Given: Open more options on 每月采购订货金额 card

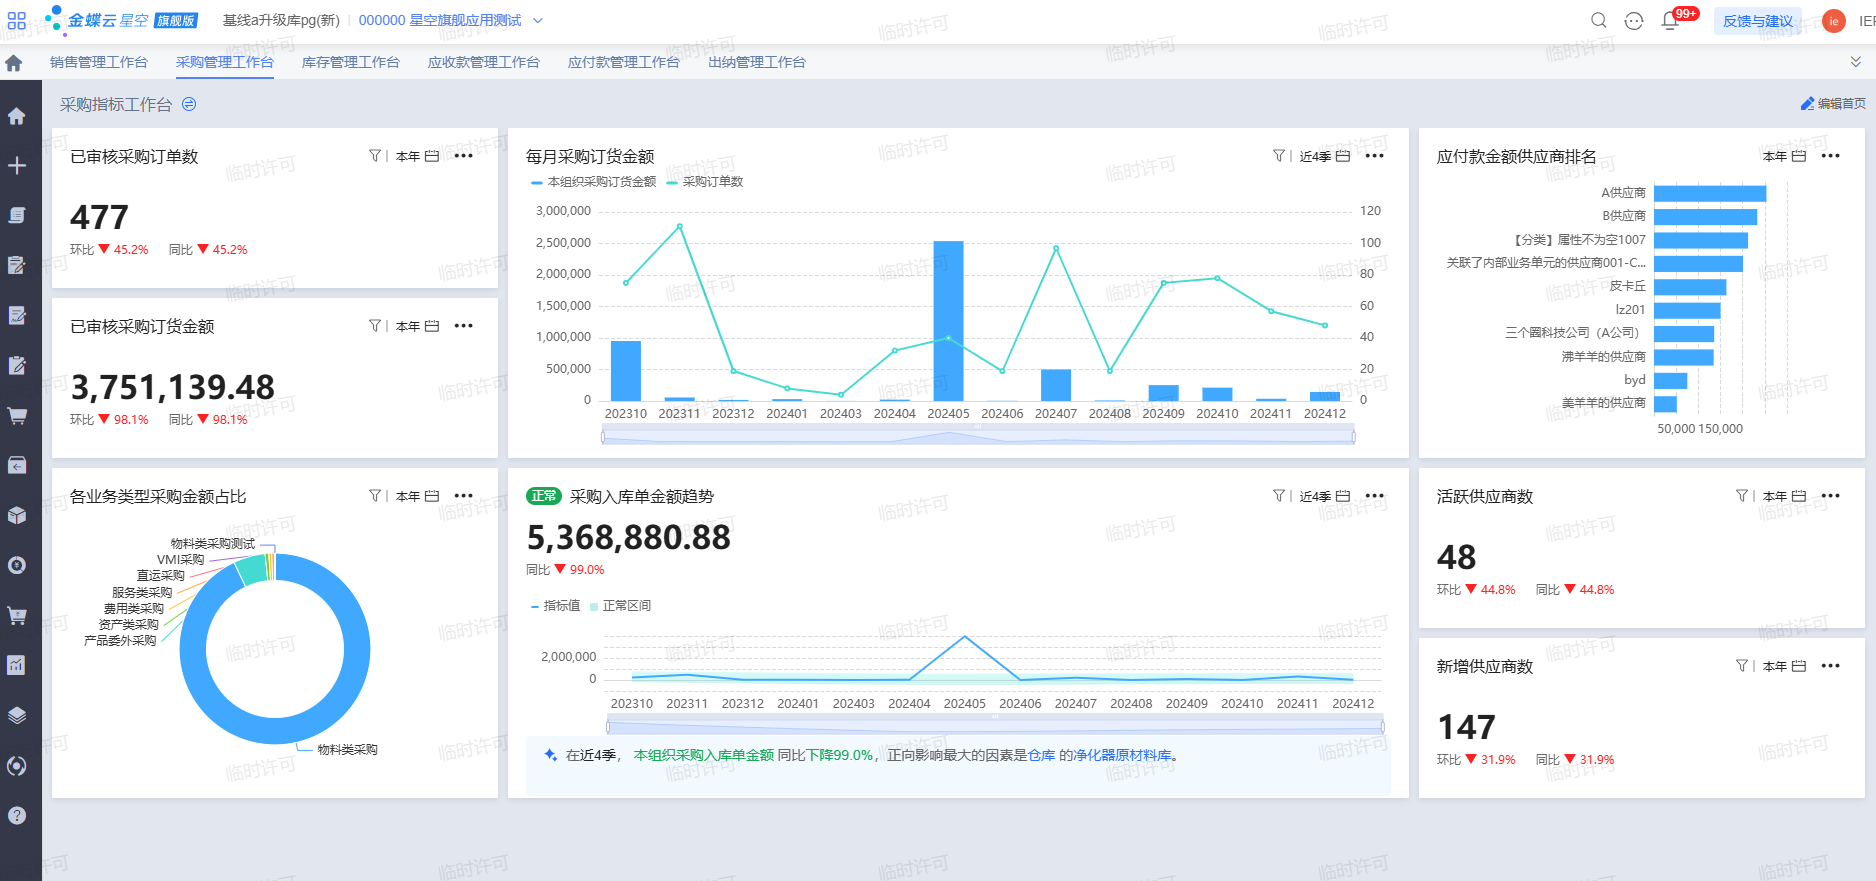Looking at the screenshot, I should pyautogui.click(x=1375, y=156).
